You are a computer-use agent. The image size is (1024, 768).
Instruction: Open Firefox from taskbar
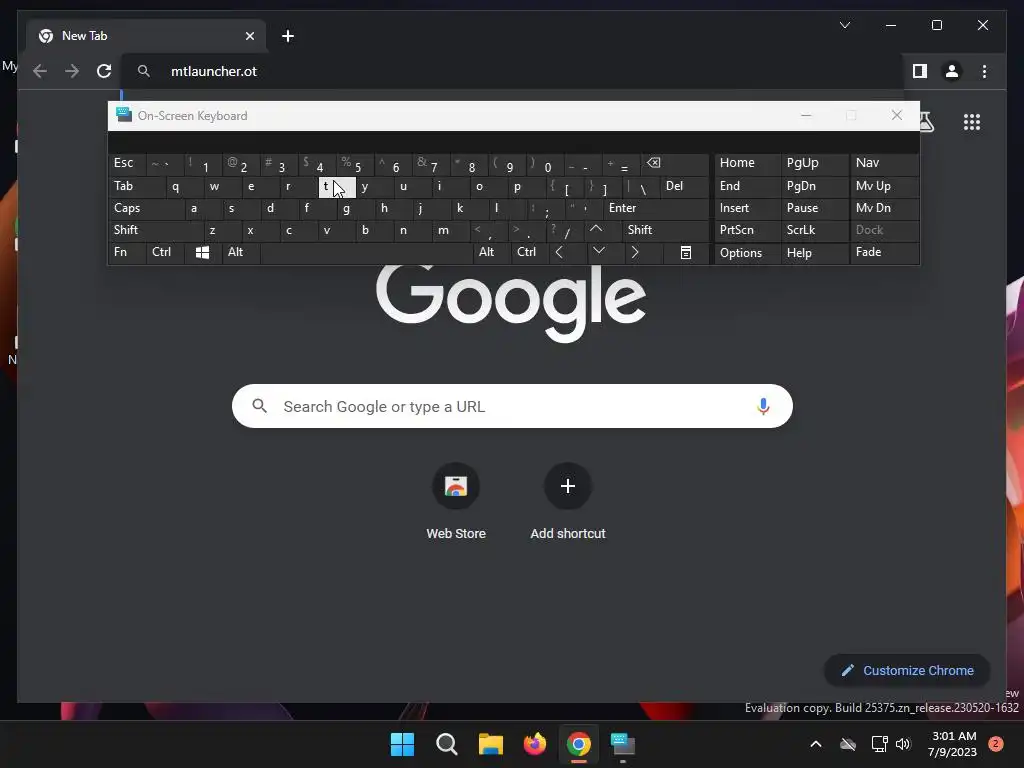pyautogui.click(x=535, y=744)
